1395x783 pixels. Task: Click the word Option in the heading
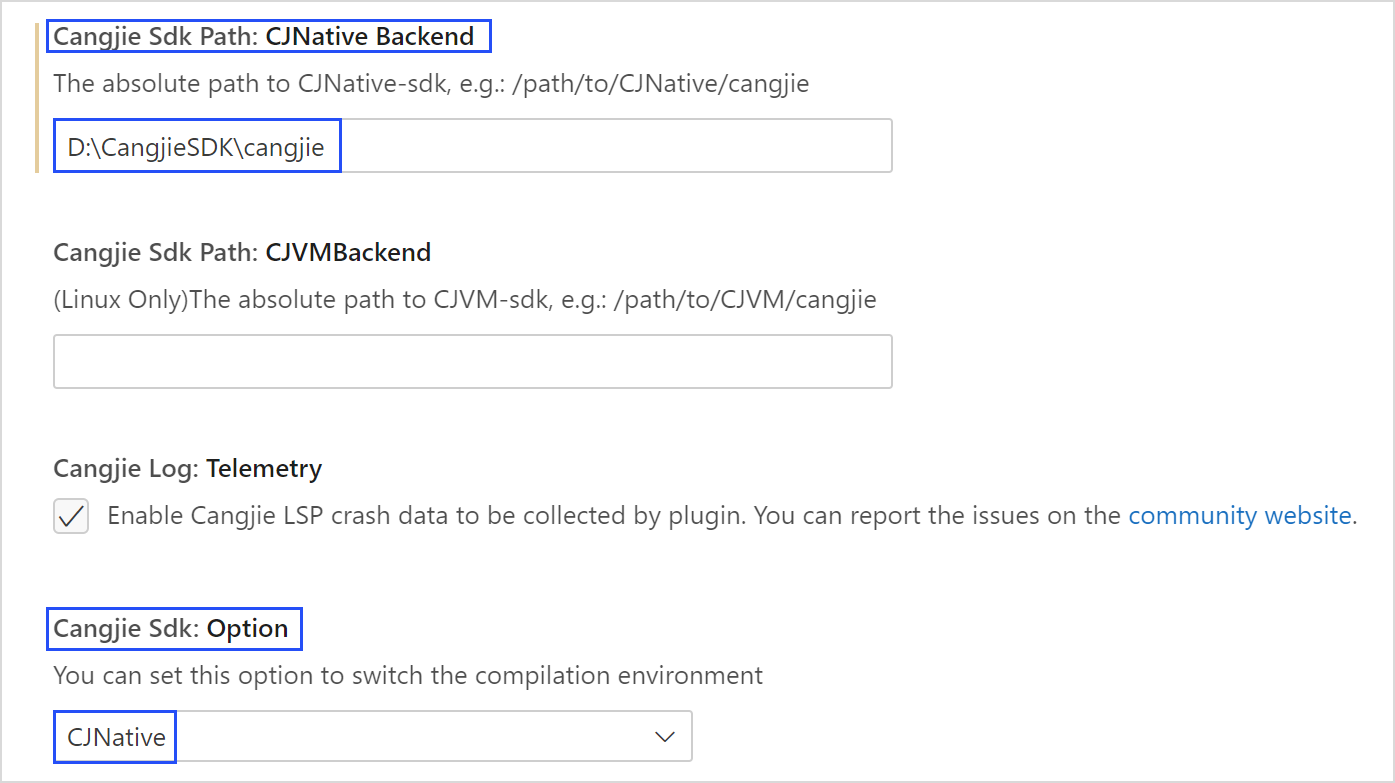(x=248, y=629)
